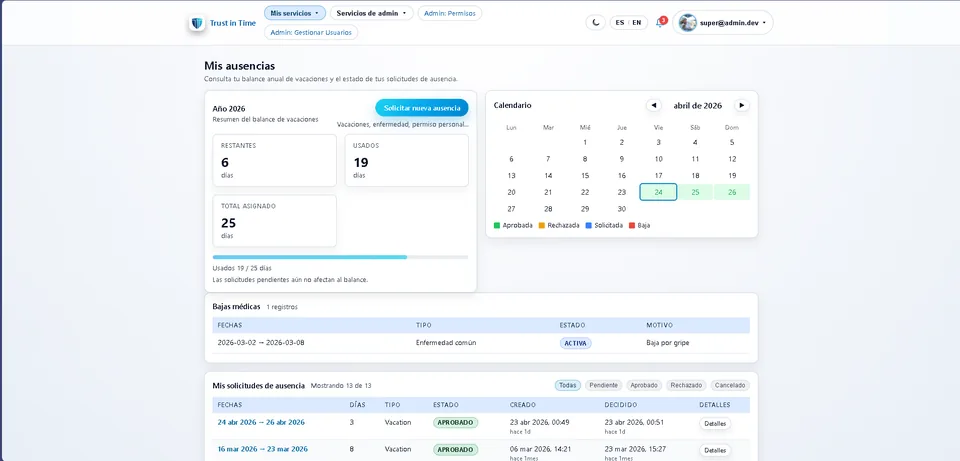The width and height of the screenshot is (960, 461).
Task: Click APROBADO badge in 24 abr row
Action: [x=456, y=422]
